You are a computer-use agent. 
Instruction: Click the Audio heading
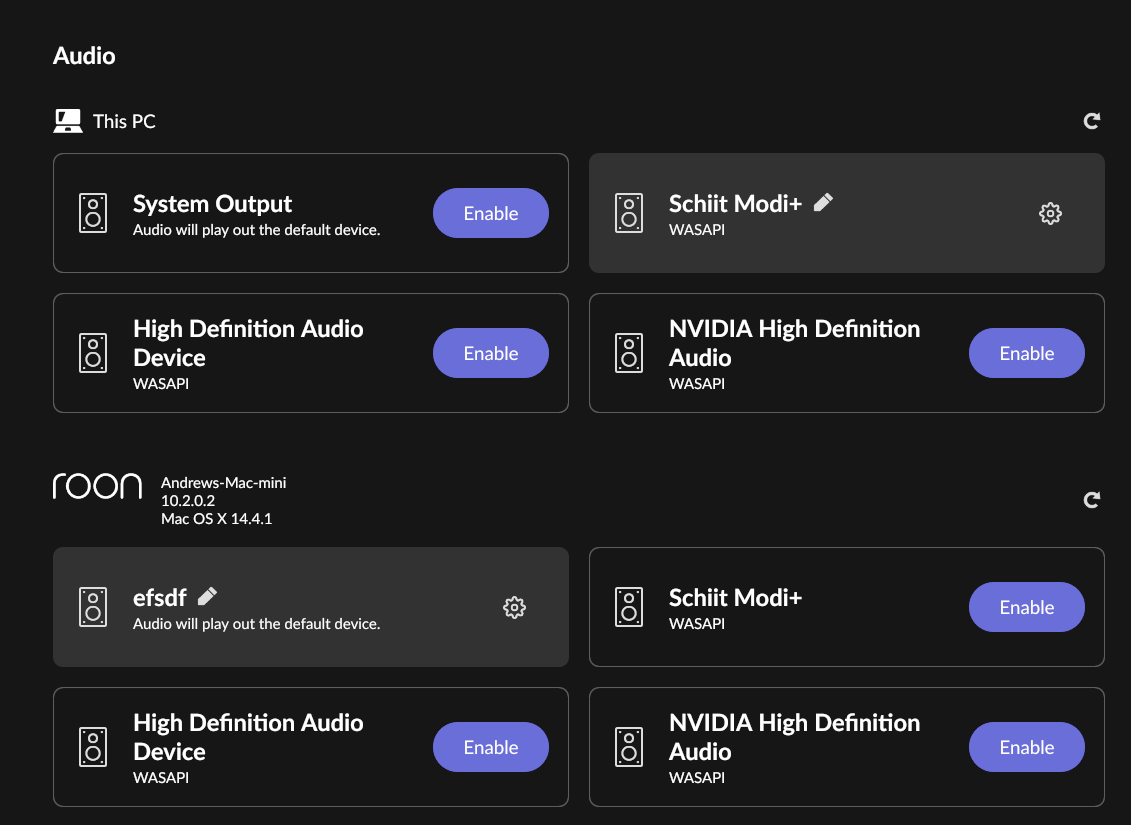84,56
